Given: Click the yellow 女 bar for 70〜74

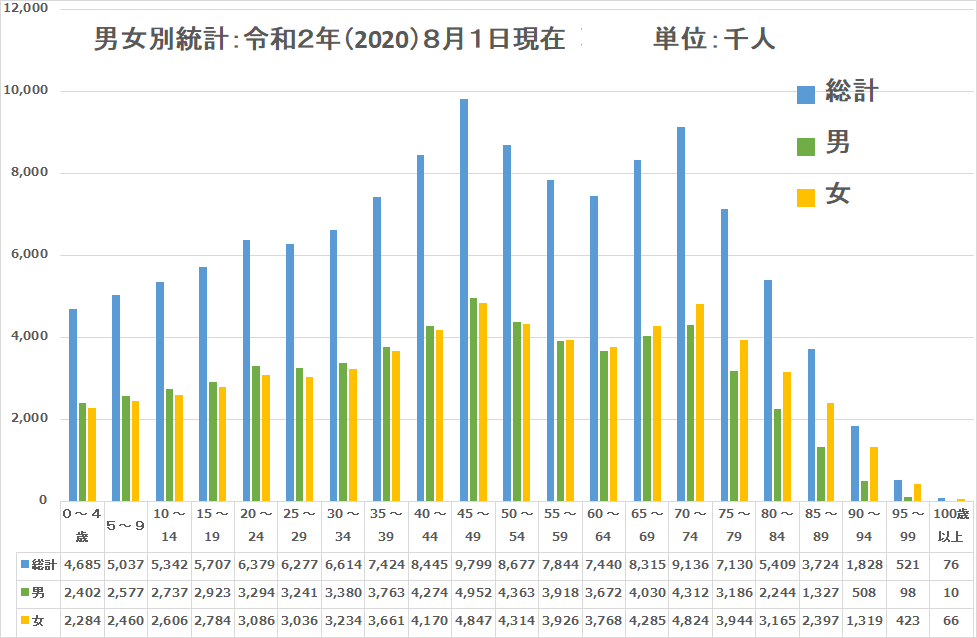Looking at the screenshot, I should pyautogui.click(x=700, y=402).
